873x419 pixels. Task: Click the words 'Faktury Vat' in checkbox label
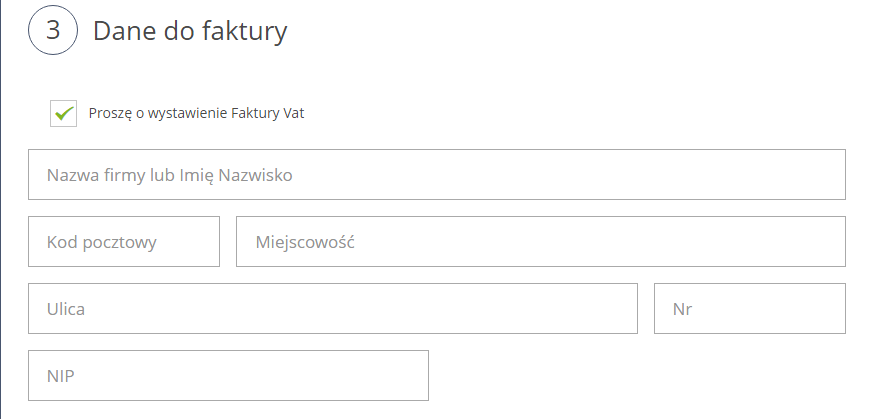point(267,113)
